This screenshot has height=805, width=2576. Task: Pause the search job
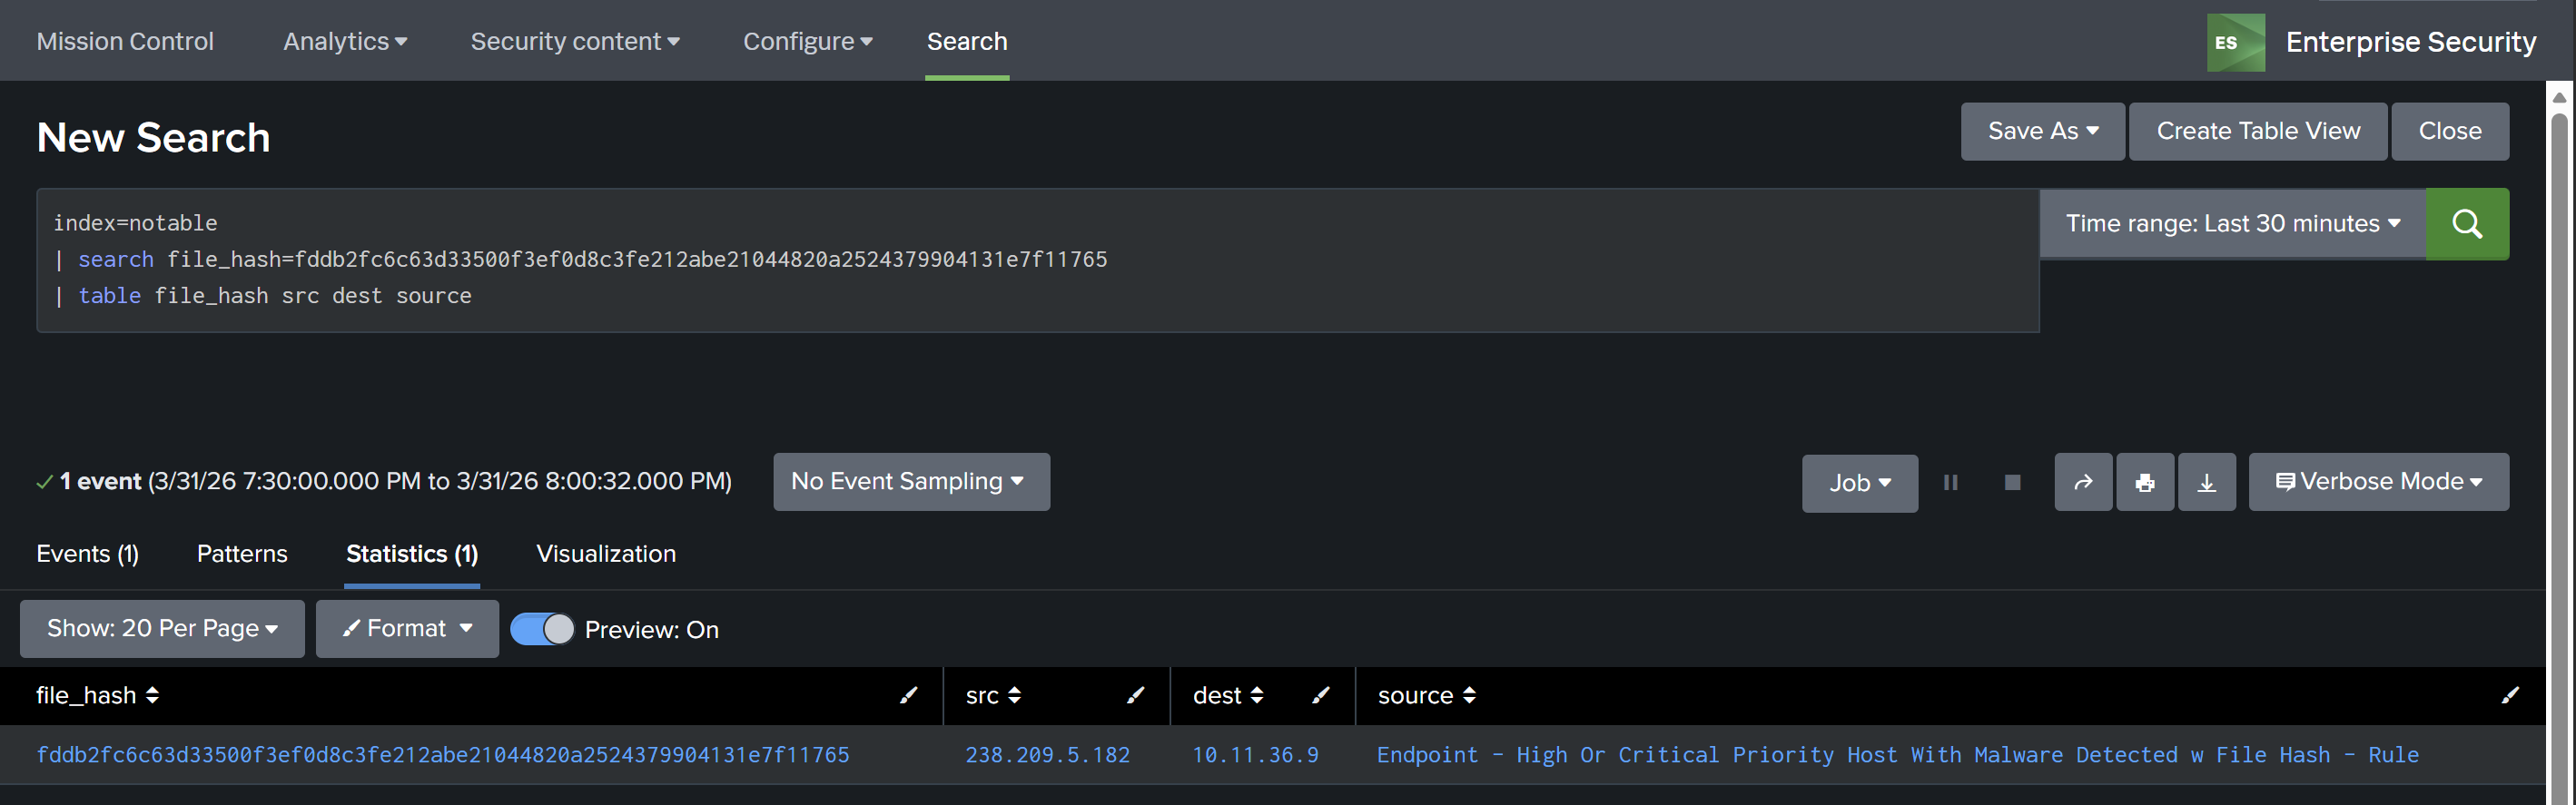1950,483
